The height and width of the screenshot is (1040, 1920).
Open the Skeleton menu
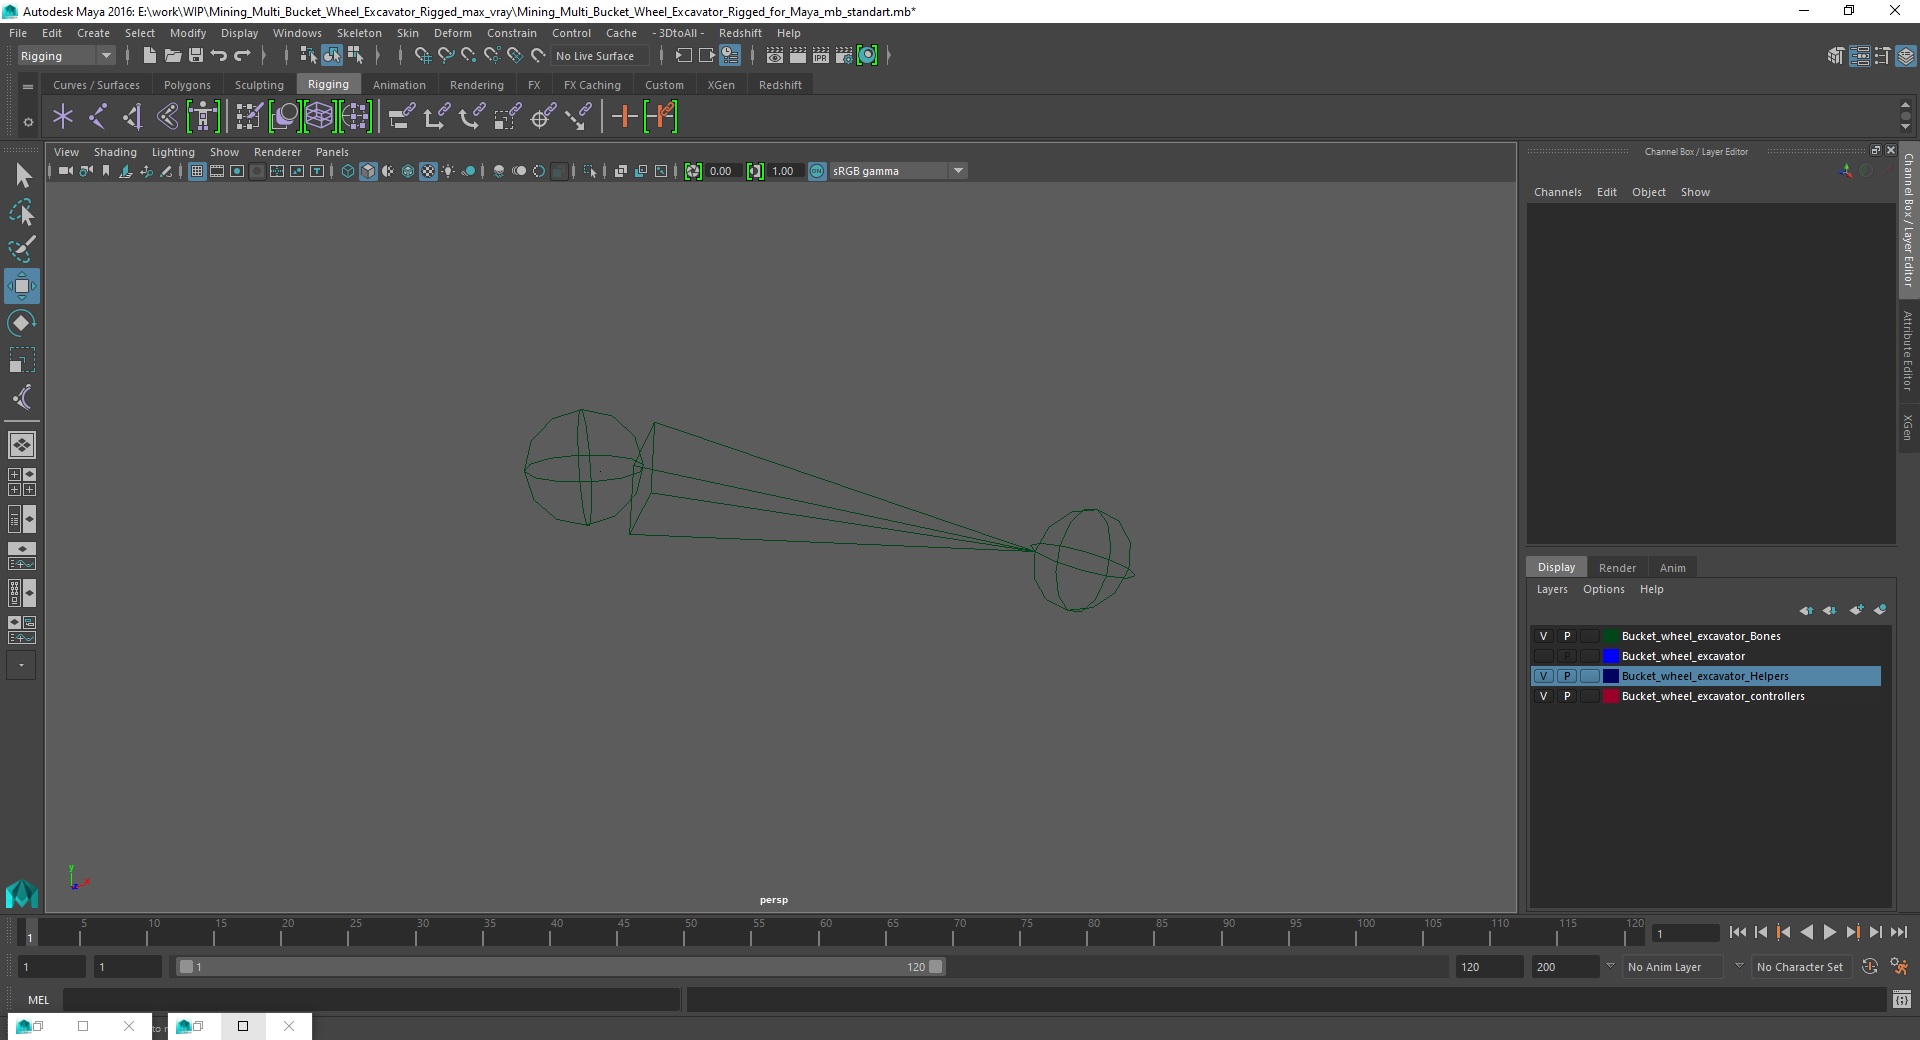point(359,33)
